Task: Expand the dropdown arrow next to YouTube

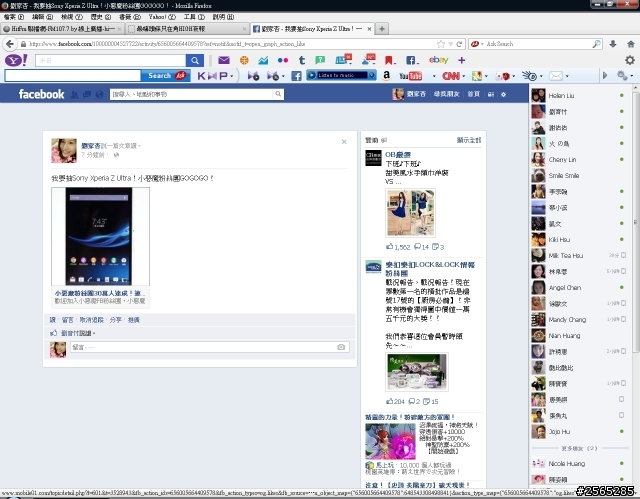Action: coord(434,76)
